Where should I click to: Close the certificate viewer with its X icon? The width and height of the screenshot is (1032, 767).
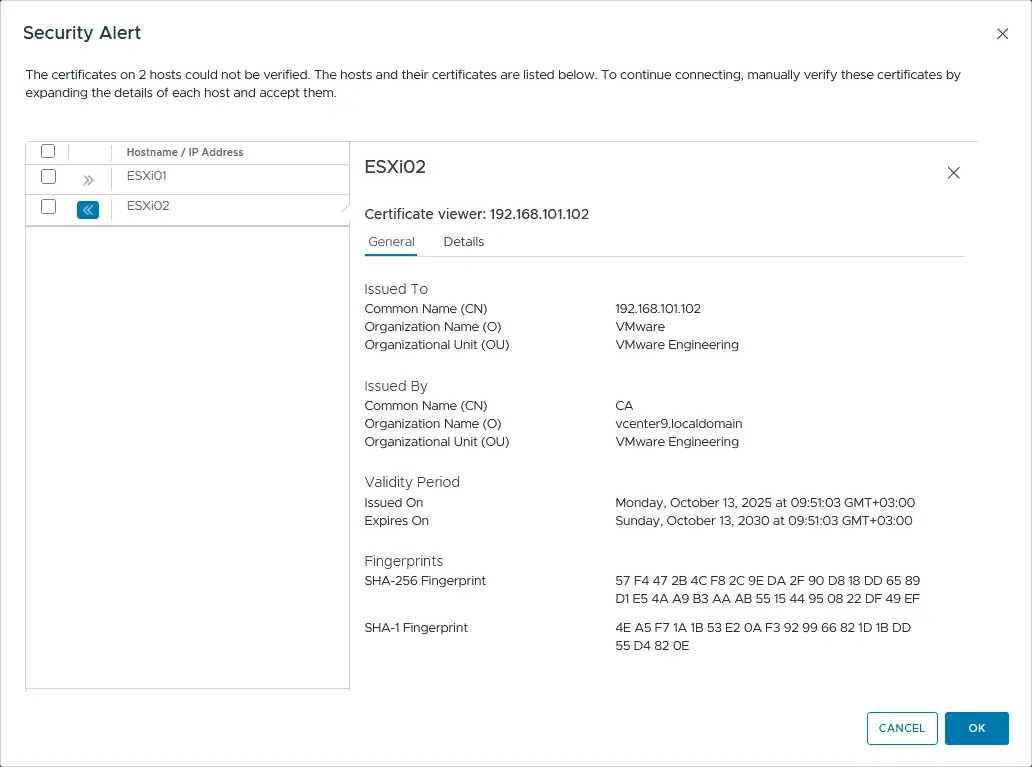[x=953, y=172]
